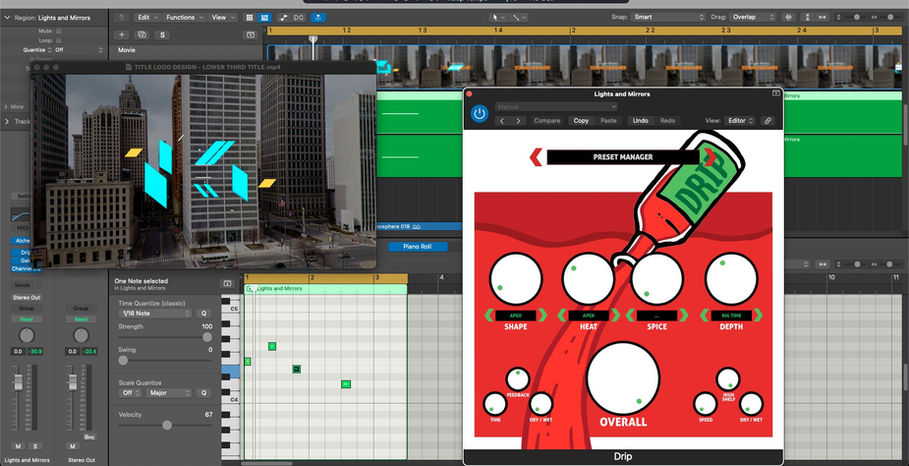
Task: Click the add track plus button
Action: point(122,35)
